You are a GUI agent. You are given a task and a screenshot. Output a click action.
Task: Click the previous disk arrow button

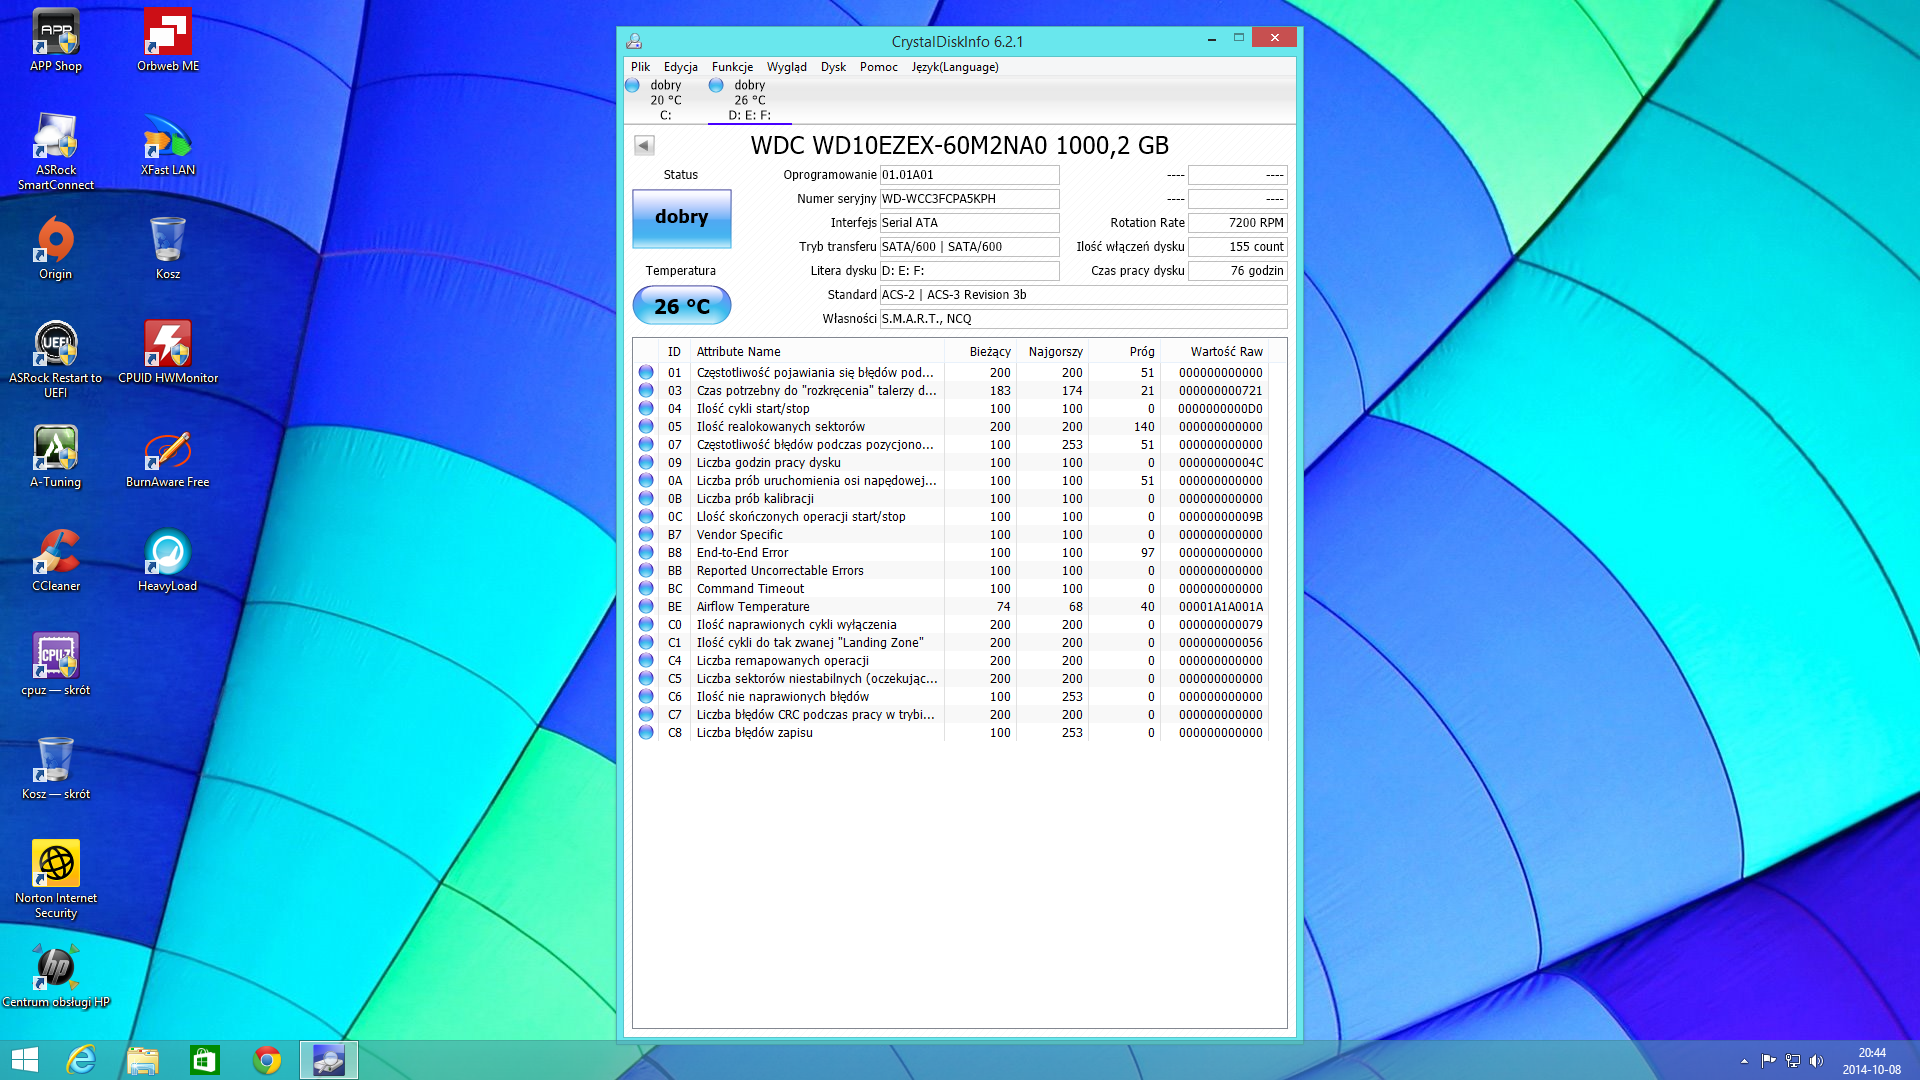pos(644,146)
